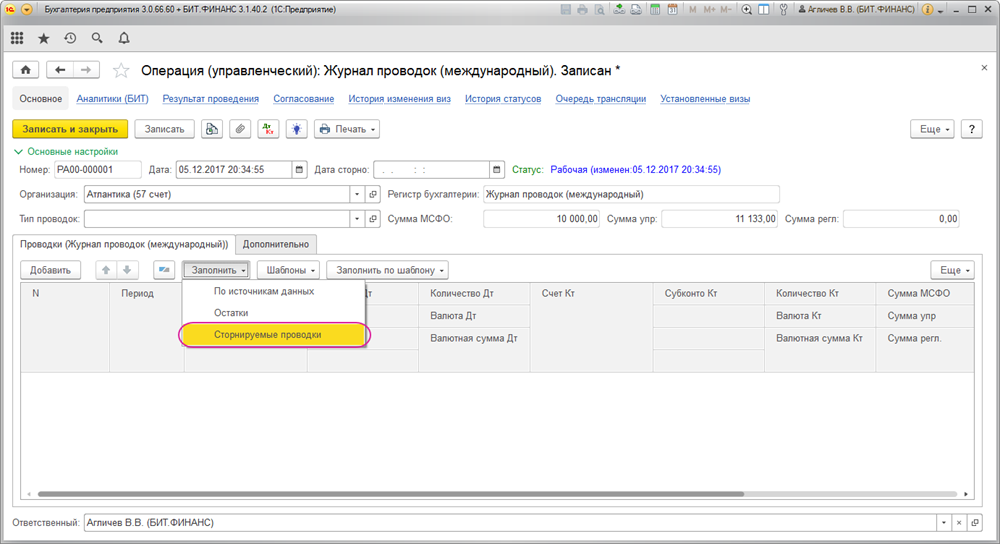Switch to the Дополнительно tab
Screen dimensions: 1000x544
276,244
